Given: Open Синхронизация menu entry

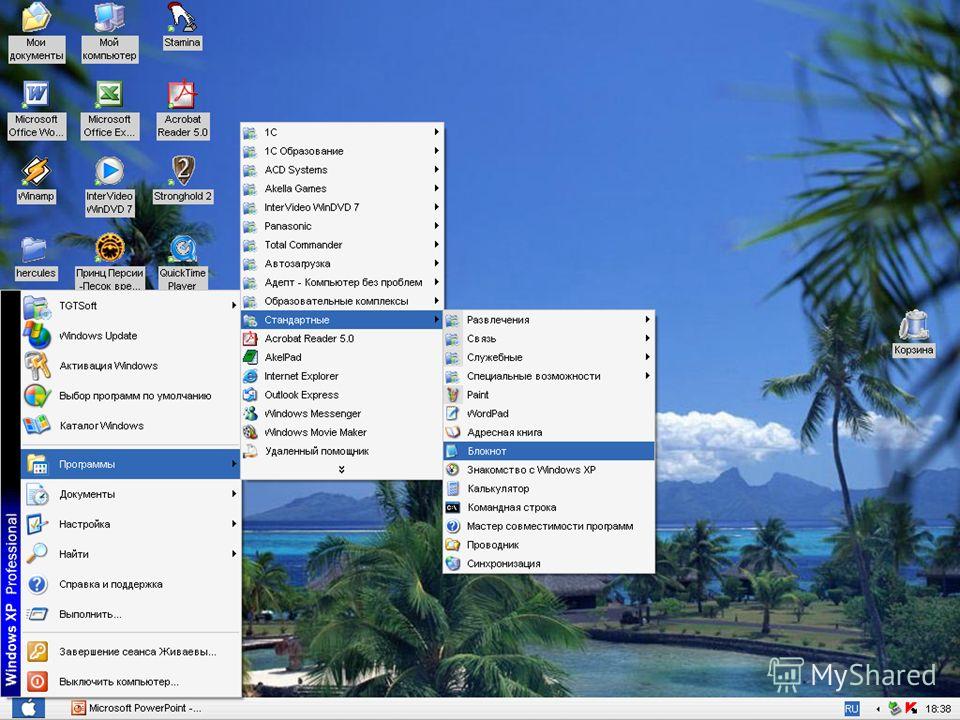Looking at the screenshot, I should (549, 564).
